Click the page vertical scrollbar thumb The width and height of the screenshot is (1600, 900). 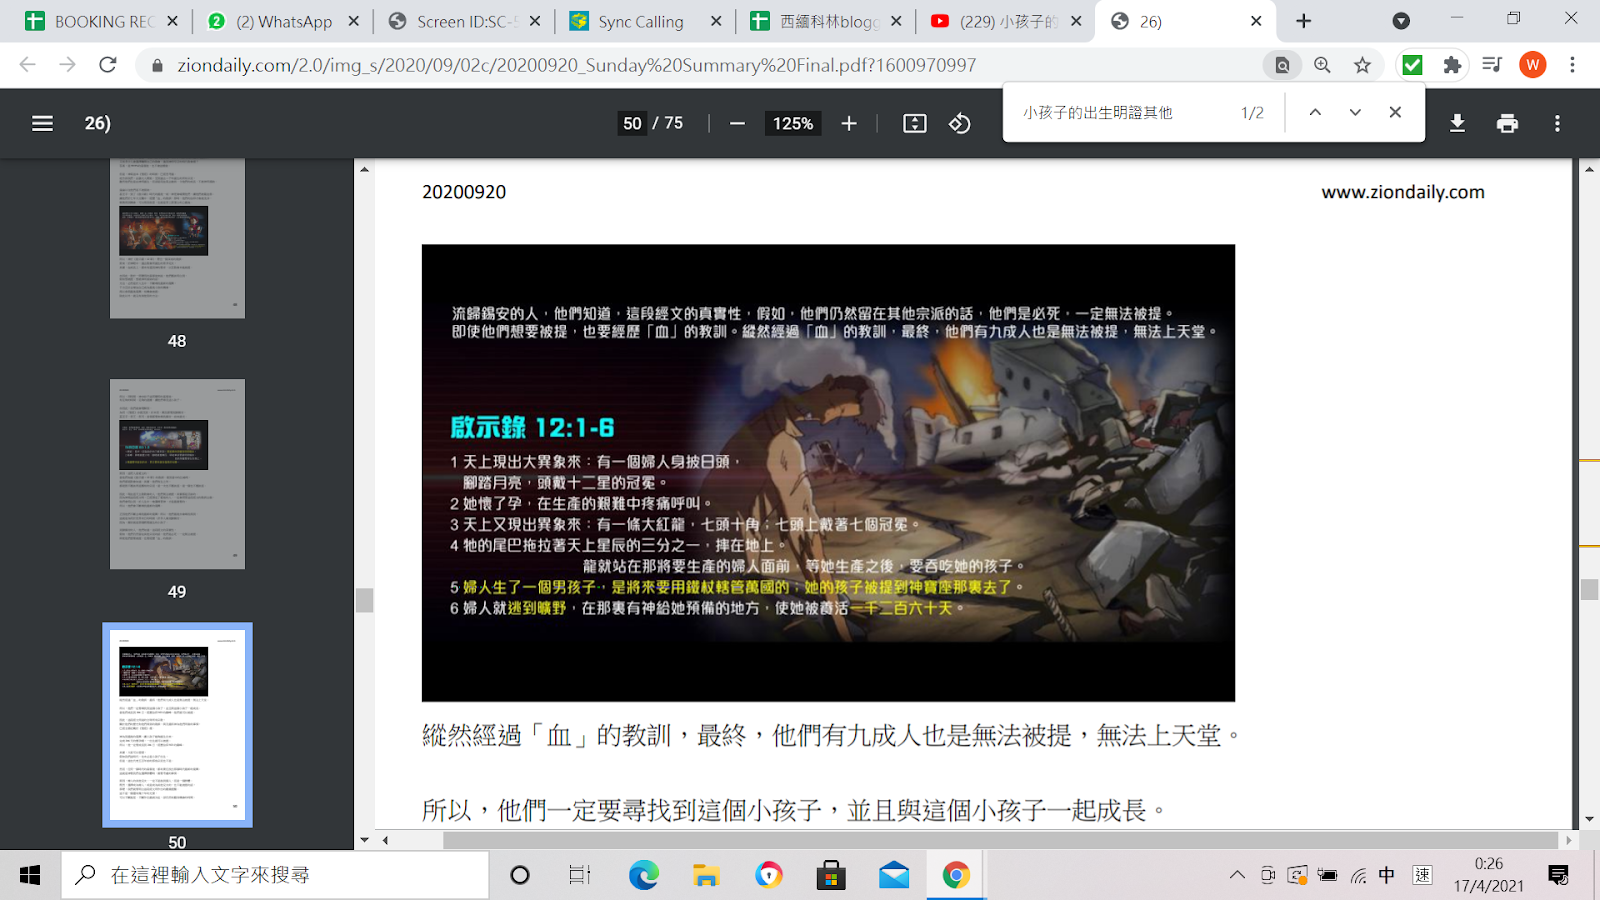(x=1589, y=589)
